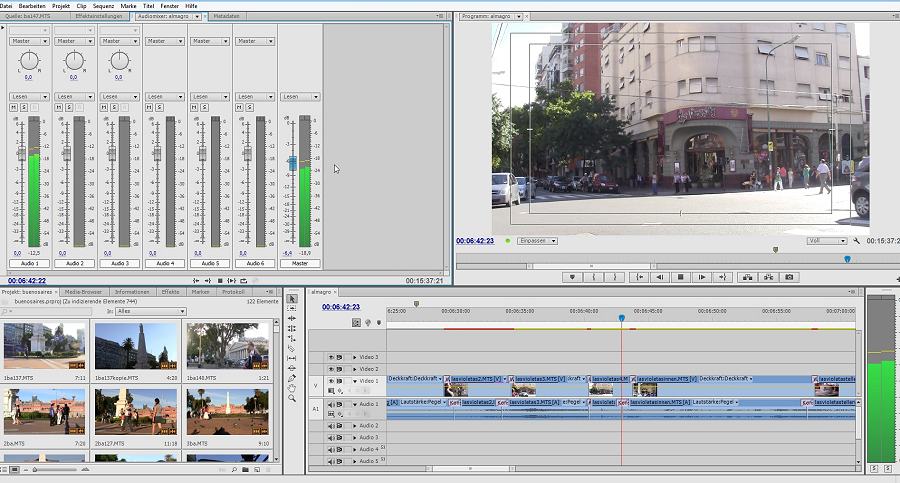
Task: Select the Rolling Edit tool
Action: coord(292,329)
